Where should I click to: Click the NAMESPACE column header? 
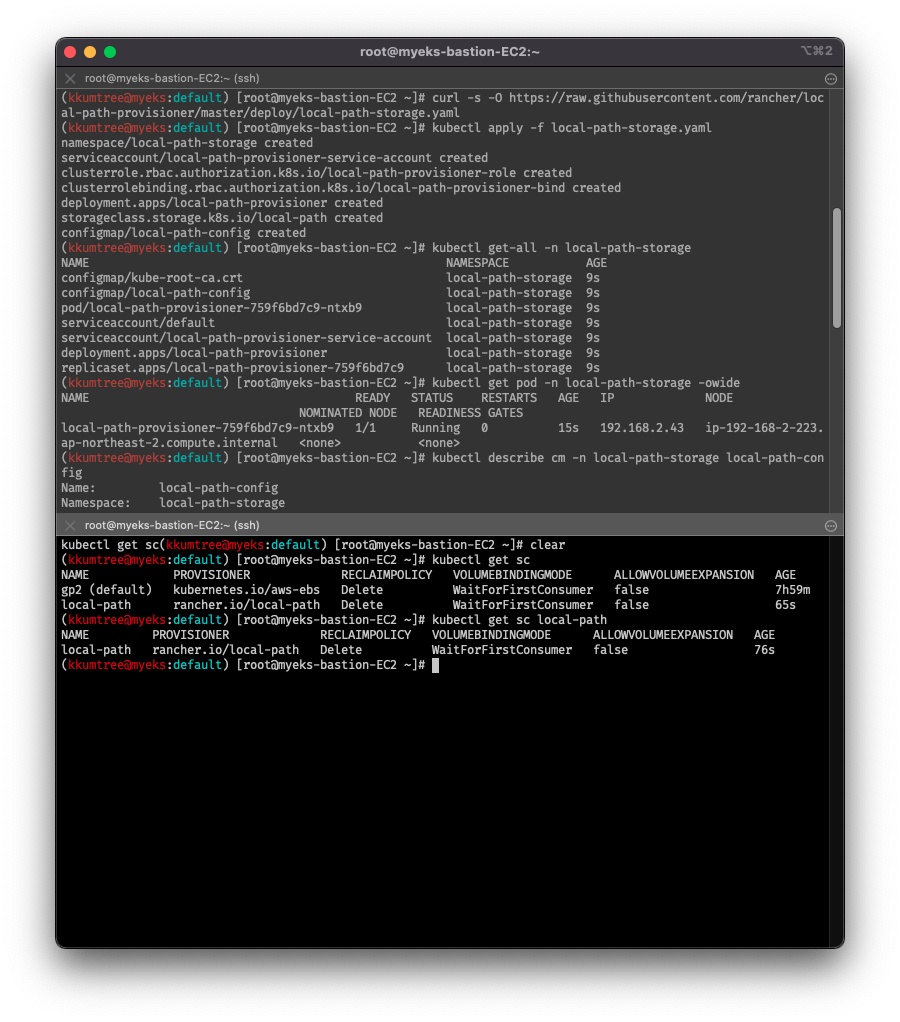click(478, 263)
